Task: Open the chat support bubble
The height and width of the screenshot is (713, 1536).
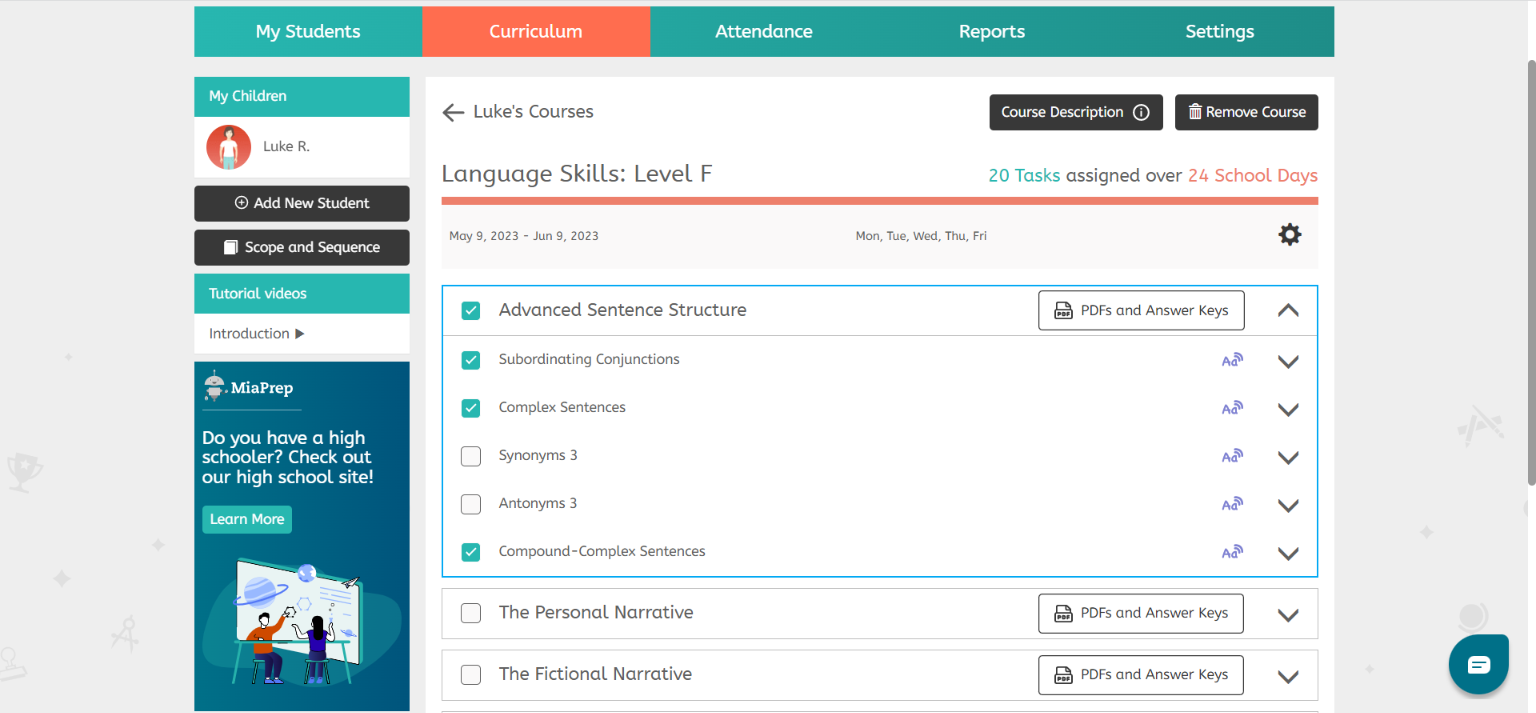Action: [x=1478, y=663]
